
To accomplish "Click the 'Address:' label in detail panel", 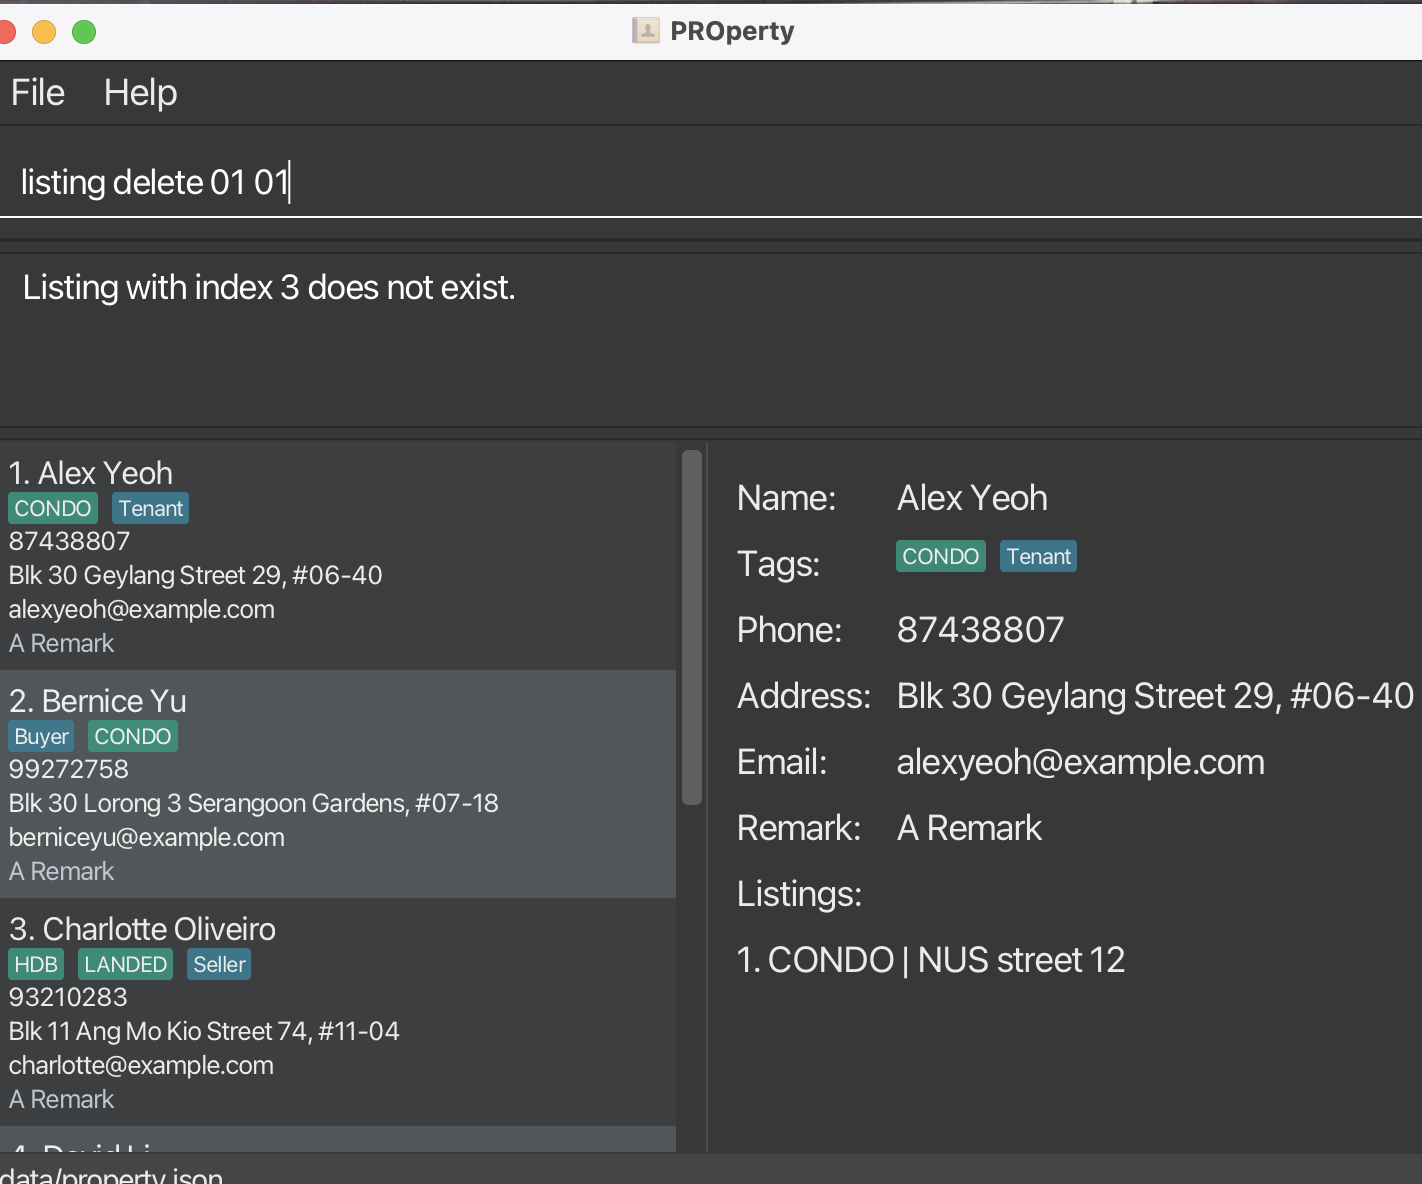I will 803,696.
